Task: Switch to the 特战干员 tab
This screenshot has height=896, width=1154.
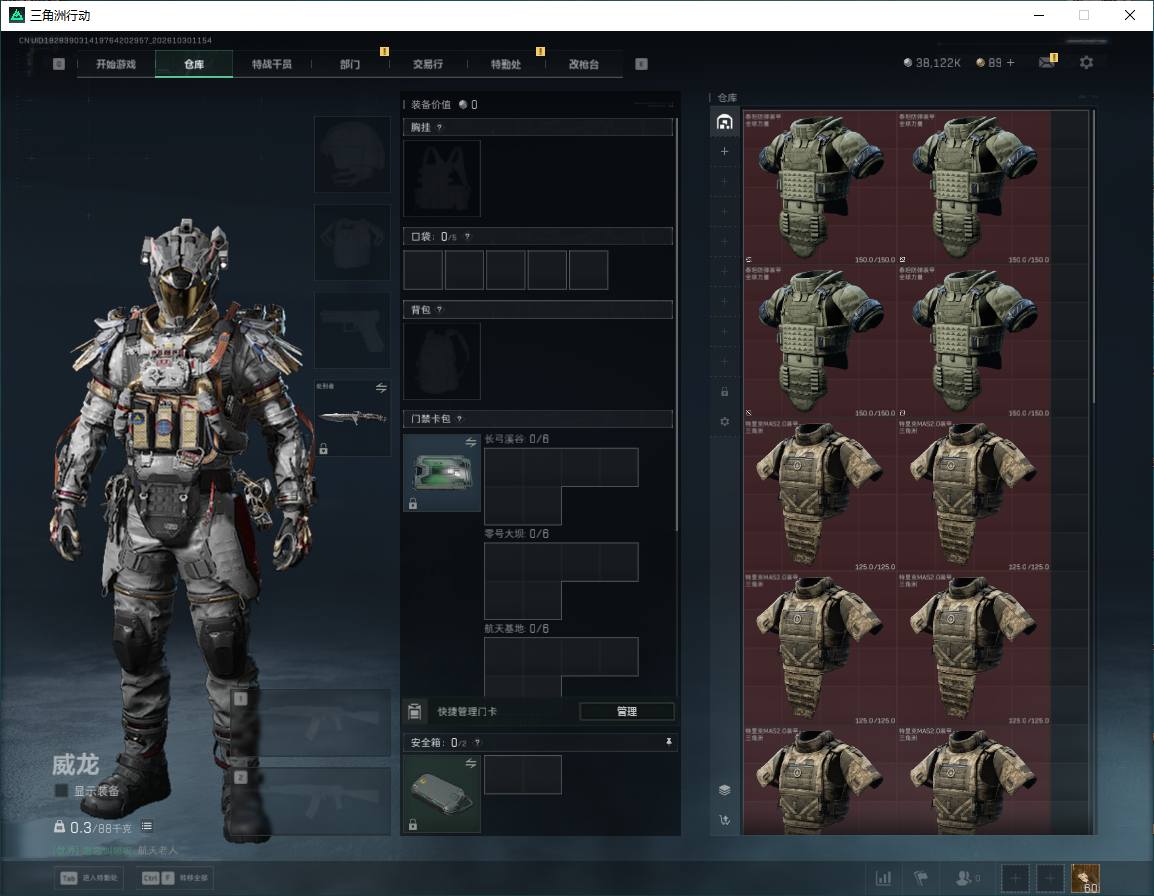Action: [x=272, y=64]
